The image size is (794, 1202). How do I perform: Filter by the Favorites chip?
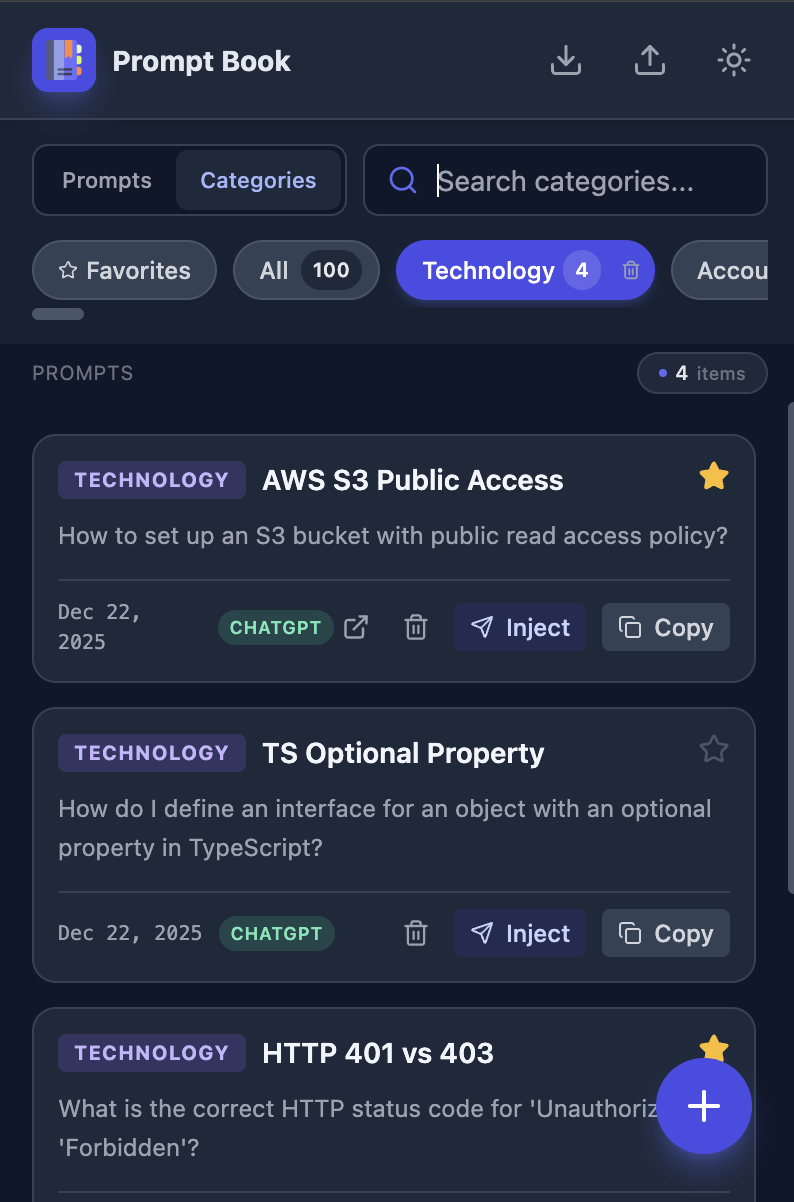[124, 270]
